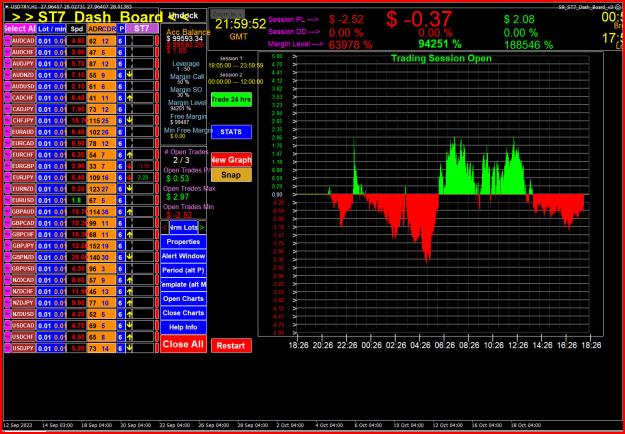Click the yellow up arrow in USDCHF row
This screenshot has height=434, width=625.
(130, 337)
